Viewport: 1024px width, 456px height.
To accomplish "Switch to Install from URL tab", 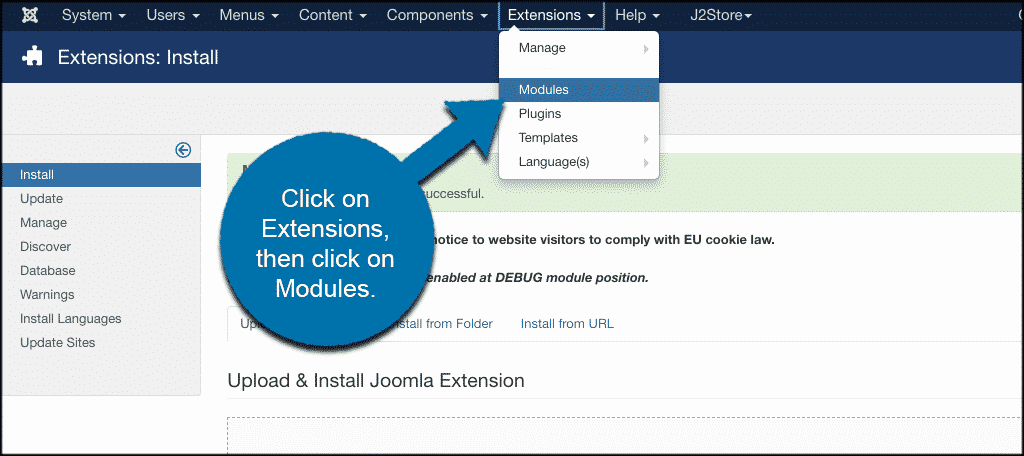I will point(567,323).
